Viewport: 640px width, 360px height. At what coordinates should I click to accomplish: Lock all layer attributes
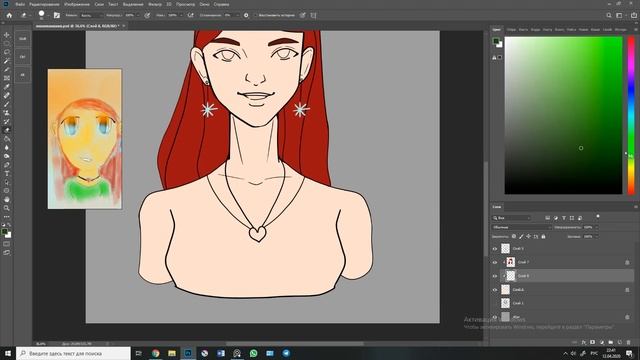[x=543, y=236]
